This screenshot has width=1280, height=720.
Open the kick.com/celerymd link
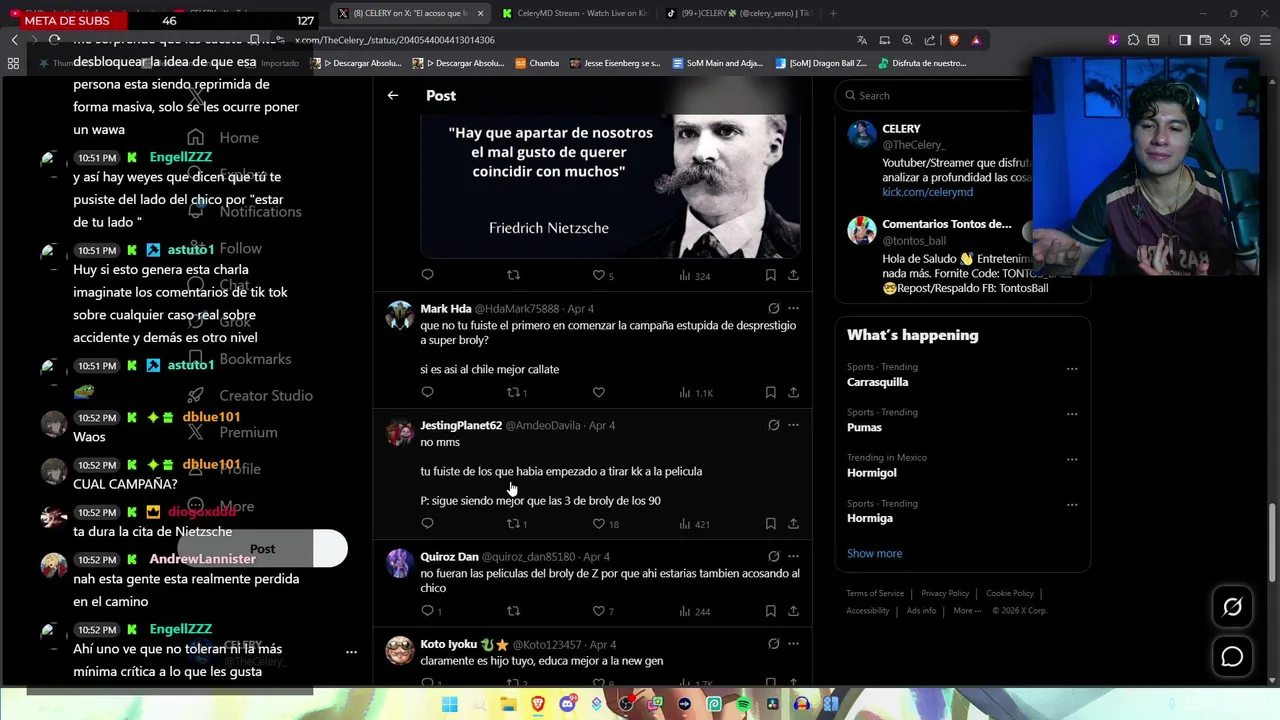[927, 192]
